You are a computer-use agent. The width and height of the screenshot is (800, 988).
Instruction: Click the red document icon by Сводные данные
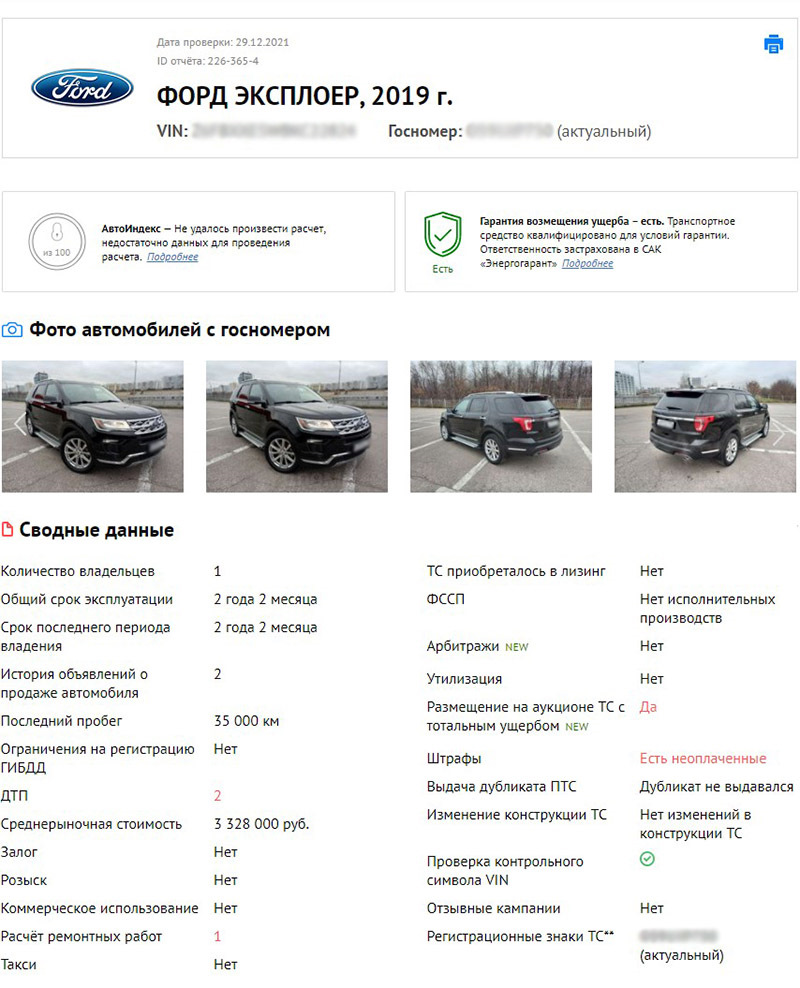(x=8, y=529)
